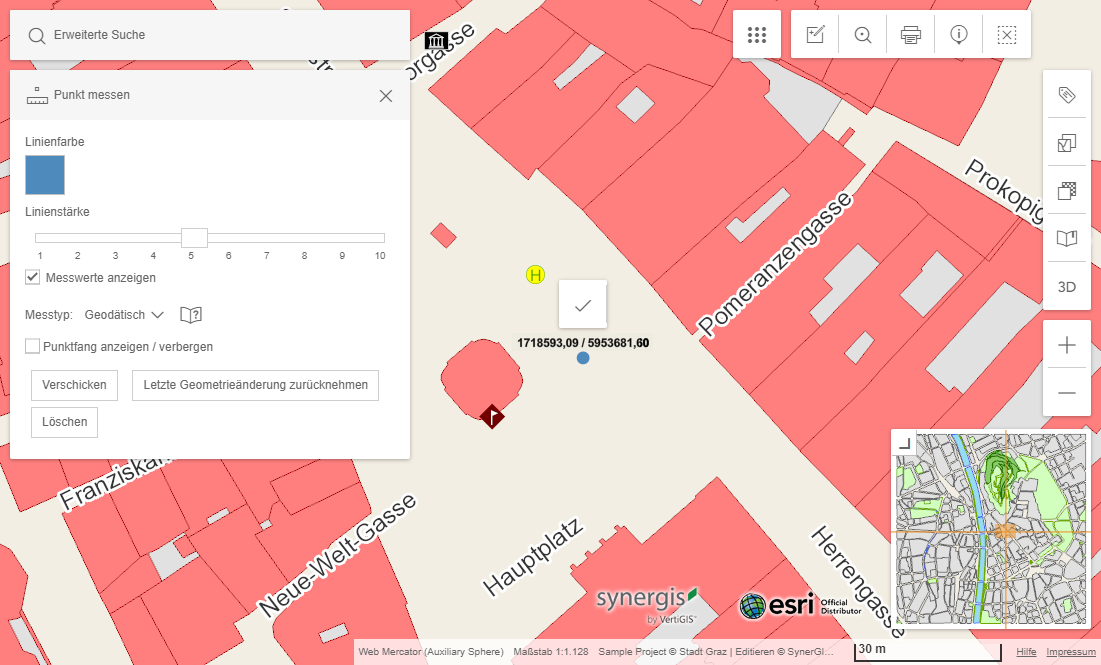Click the Verschicken button
The height and width of the screenshot is (665, 1101).
click(73, 385)
